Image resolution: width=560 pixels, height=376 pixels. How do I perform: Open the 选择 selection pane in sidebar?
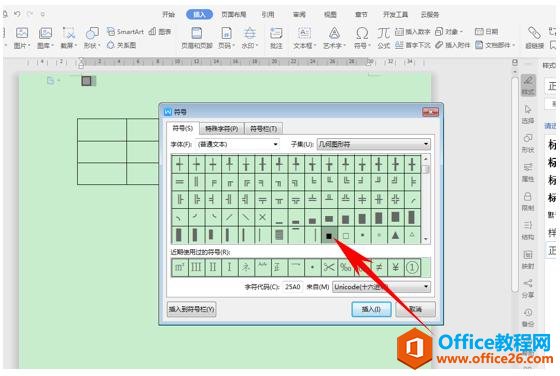pos(528,114)
